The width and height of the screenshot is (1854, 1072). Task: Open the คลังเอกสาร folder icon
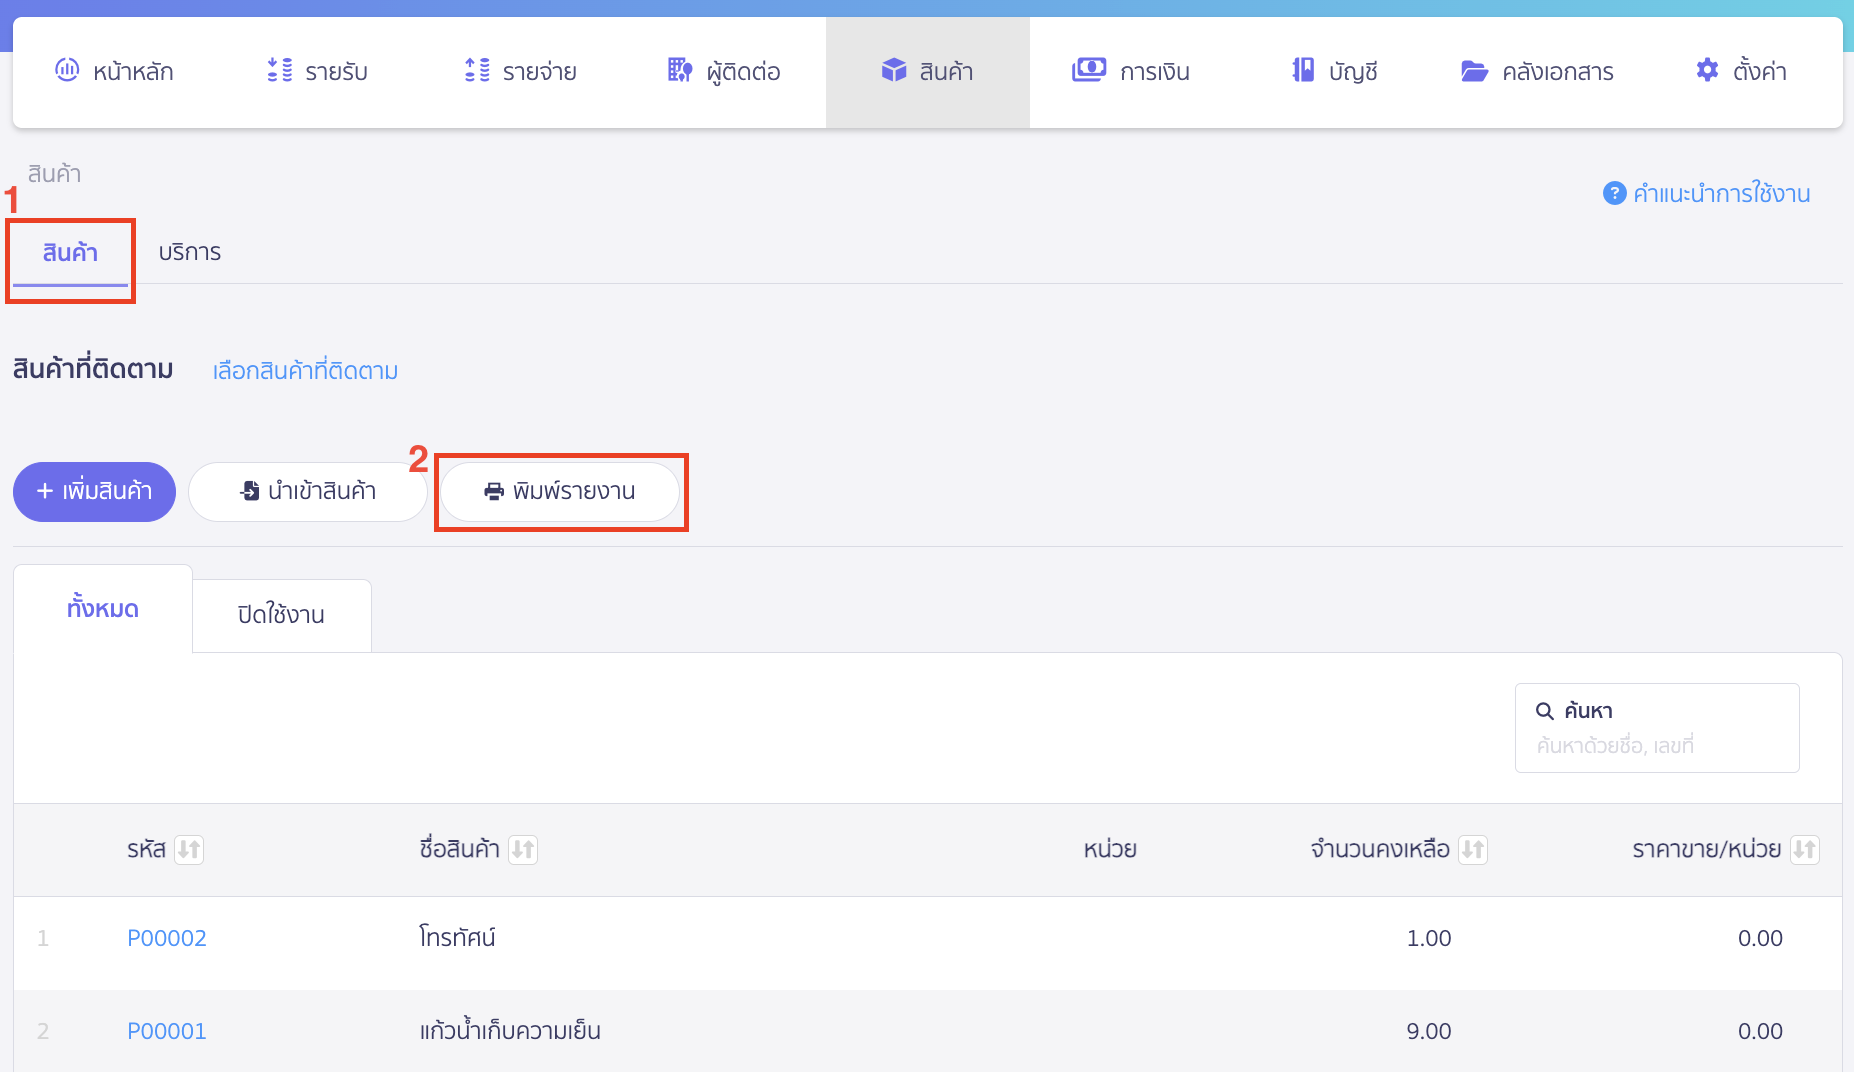[1474, 70]
